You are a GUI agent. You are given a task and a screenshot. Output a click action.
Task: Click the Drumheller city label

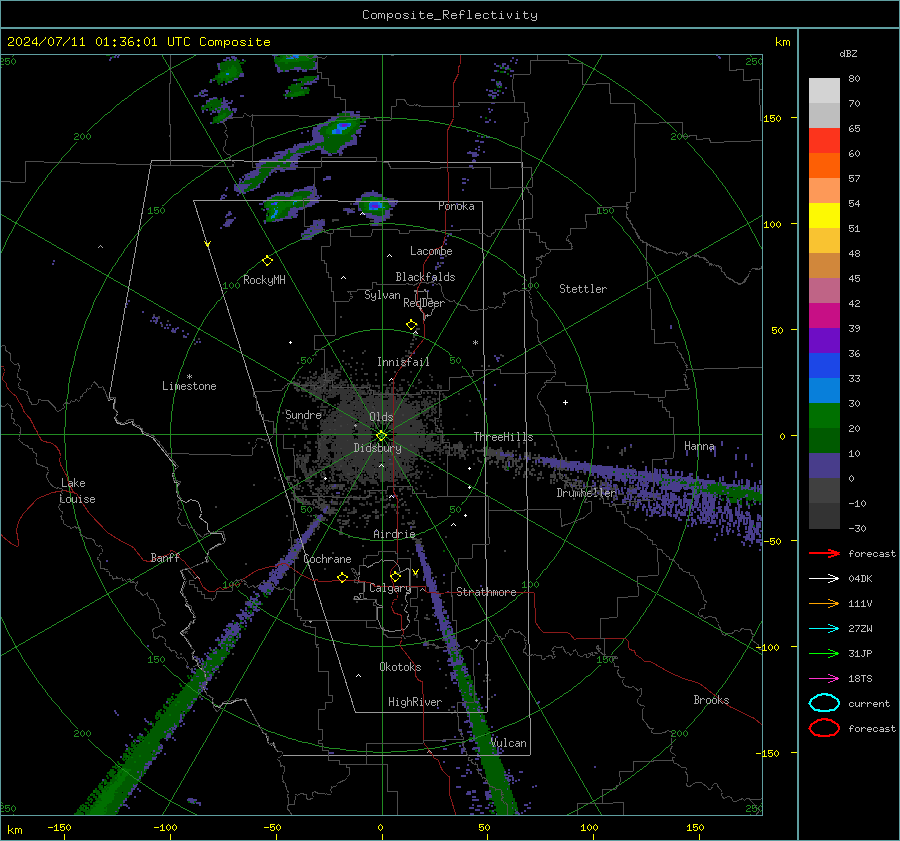coord(587,493)
